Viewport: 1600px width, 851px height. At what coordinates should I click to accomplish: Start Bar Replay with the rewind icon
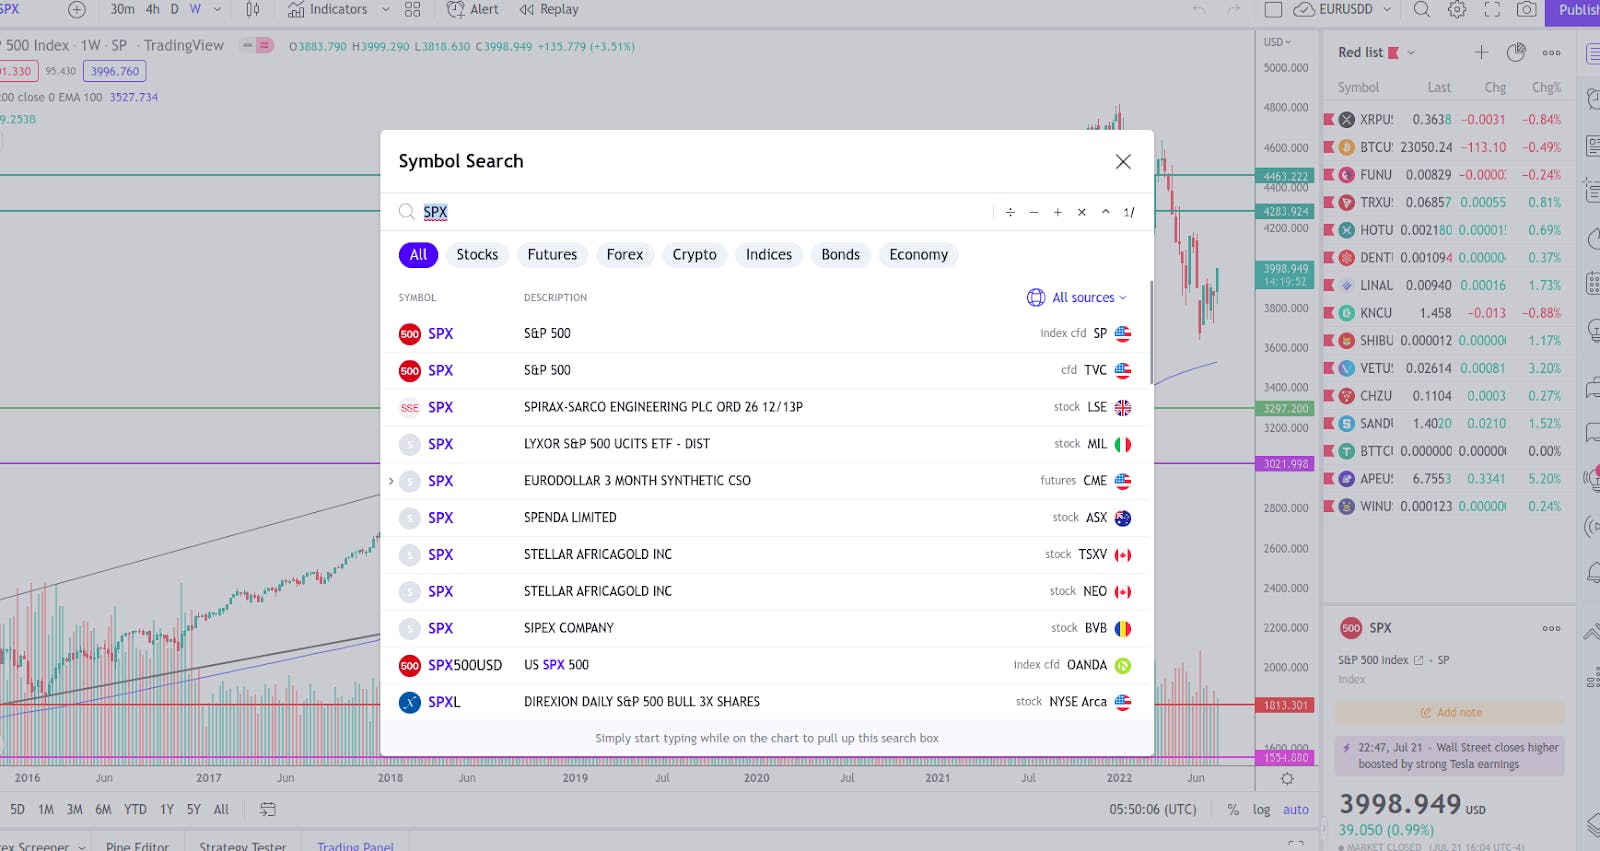(527, 9)
